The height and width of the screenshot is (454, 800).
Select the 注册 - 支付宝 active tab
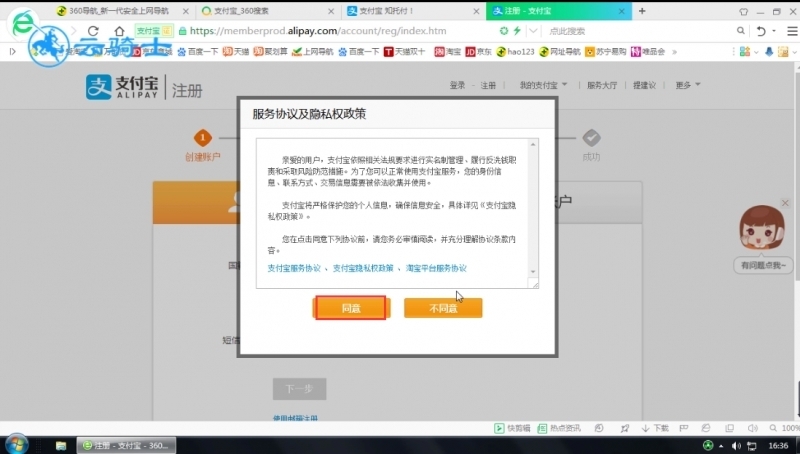559,11
